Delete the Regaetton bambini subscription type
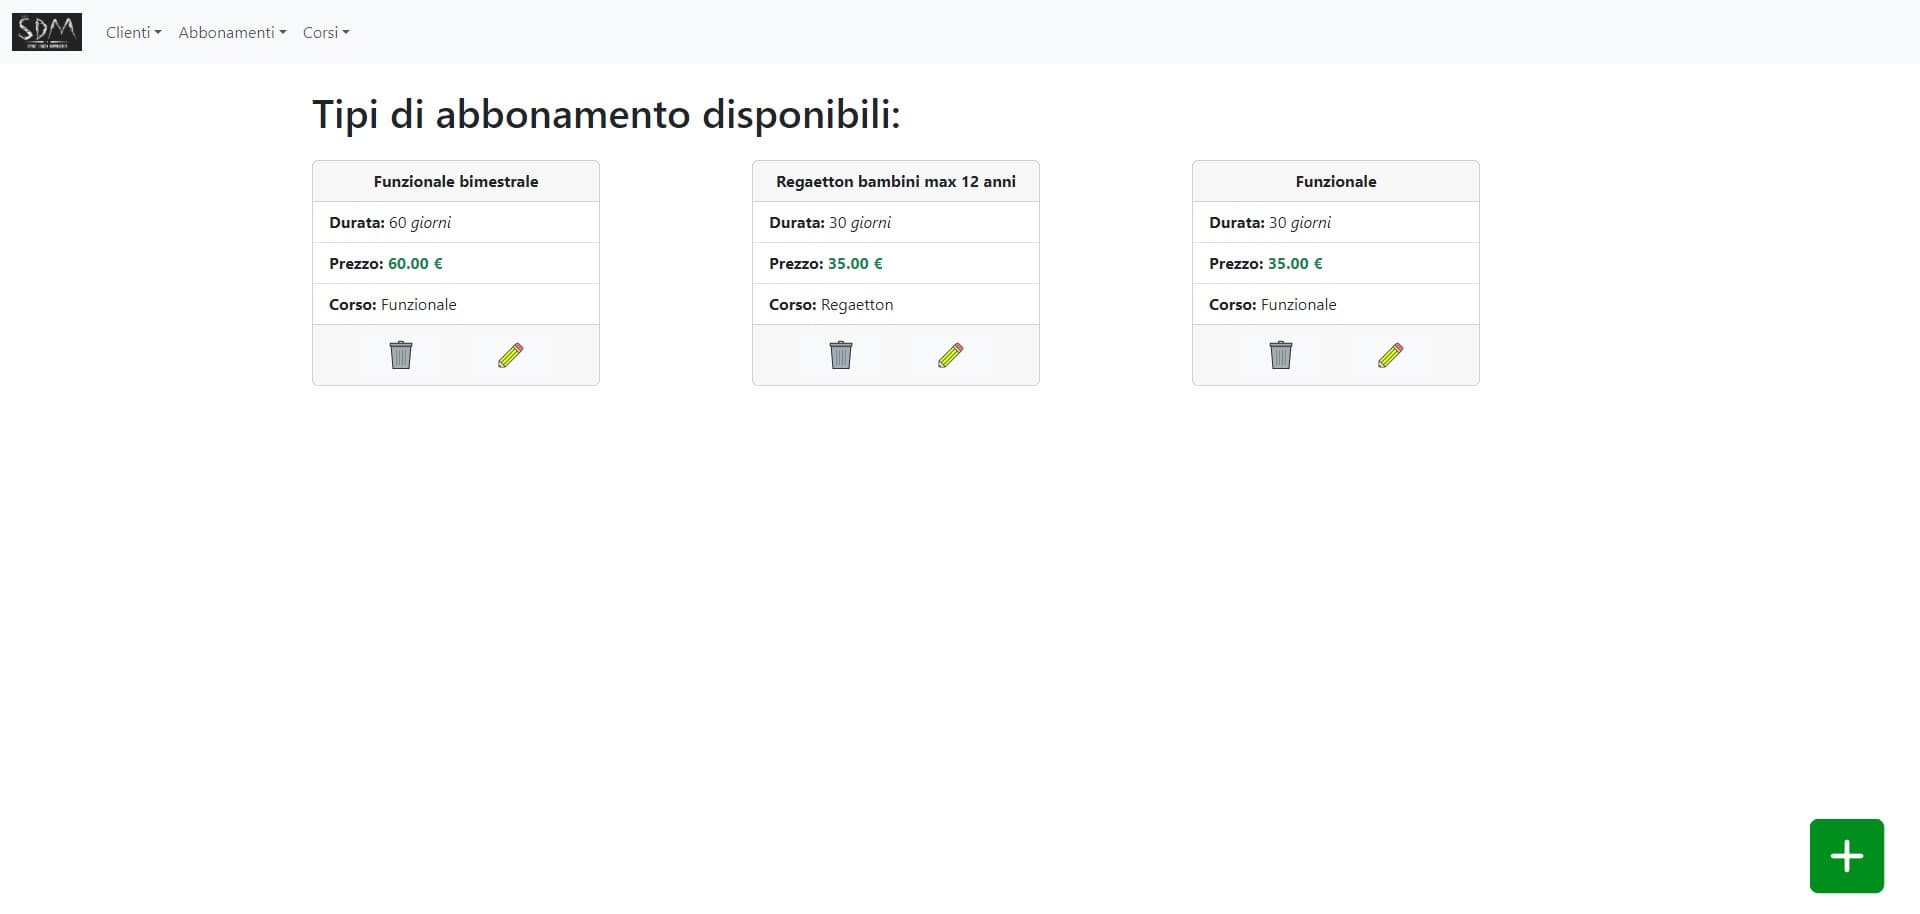This screenshot has width=1920, height=914. tap(841, 355)
